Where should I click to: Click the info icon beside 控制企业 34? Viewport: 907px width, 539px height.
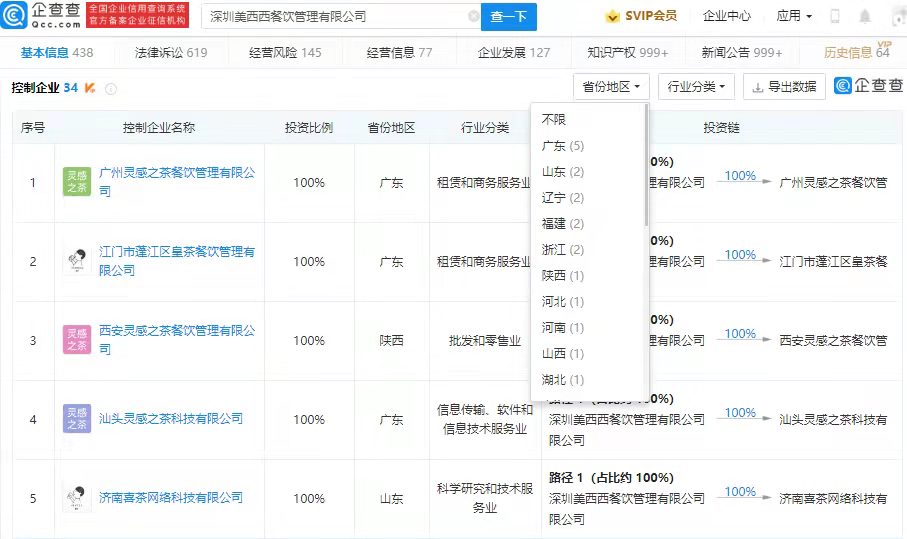(x=111, y=88)
